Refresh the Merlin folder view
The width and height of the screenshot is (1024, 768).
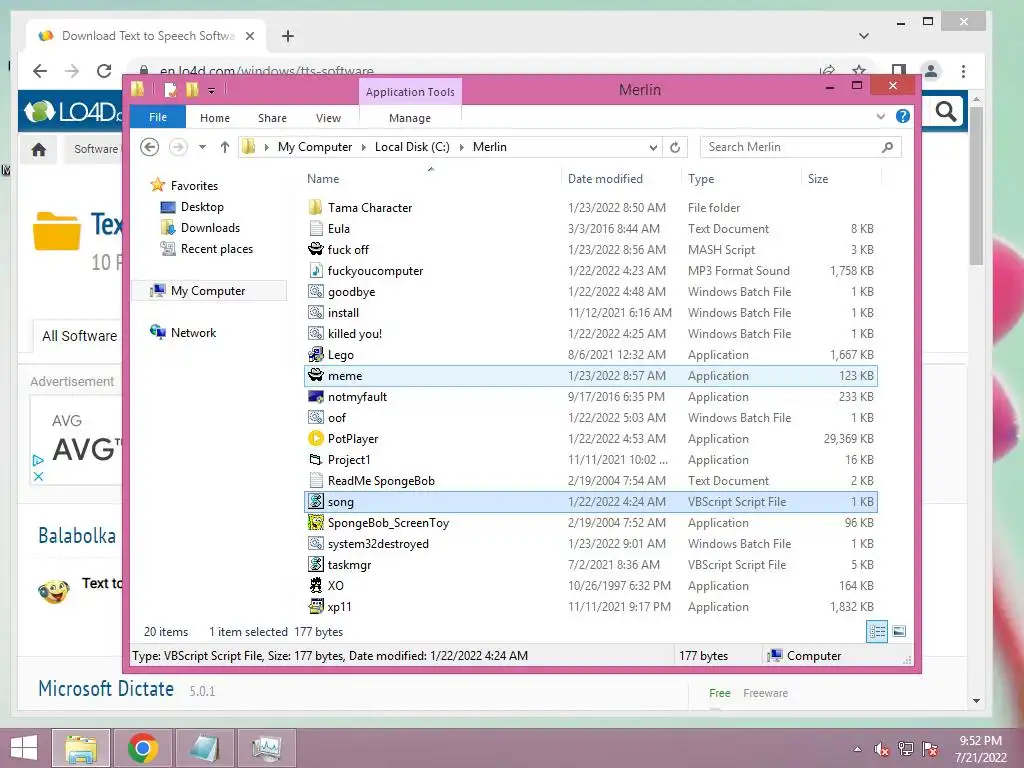675,147
